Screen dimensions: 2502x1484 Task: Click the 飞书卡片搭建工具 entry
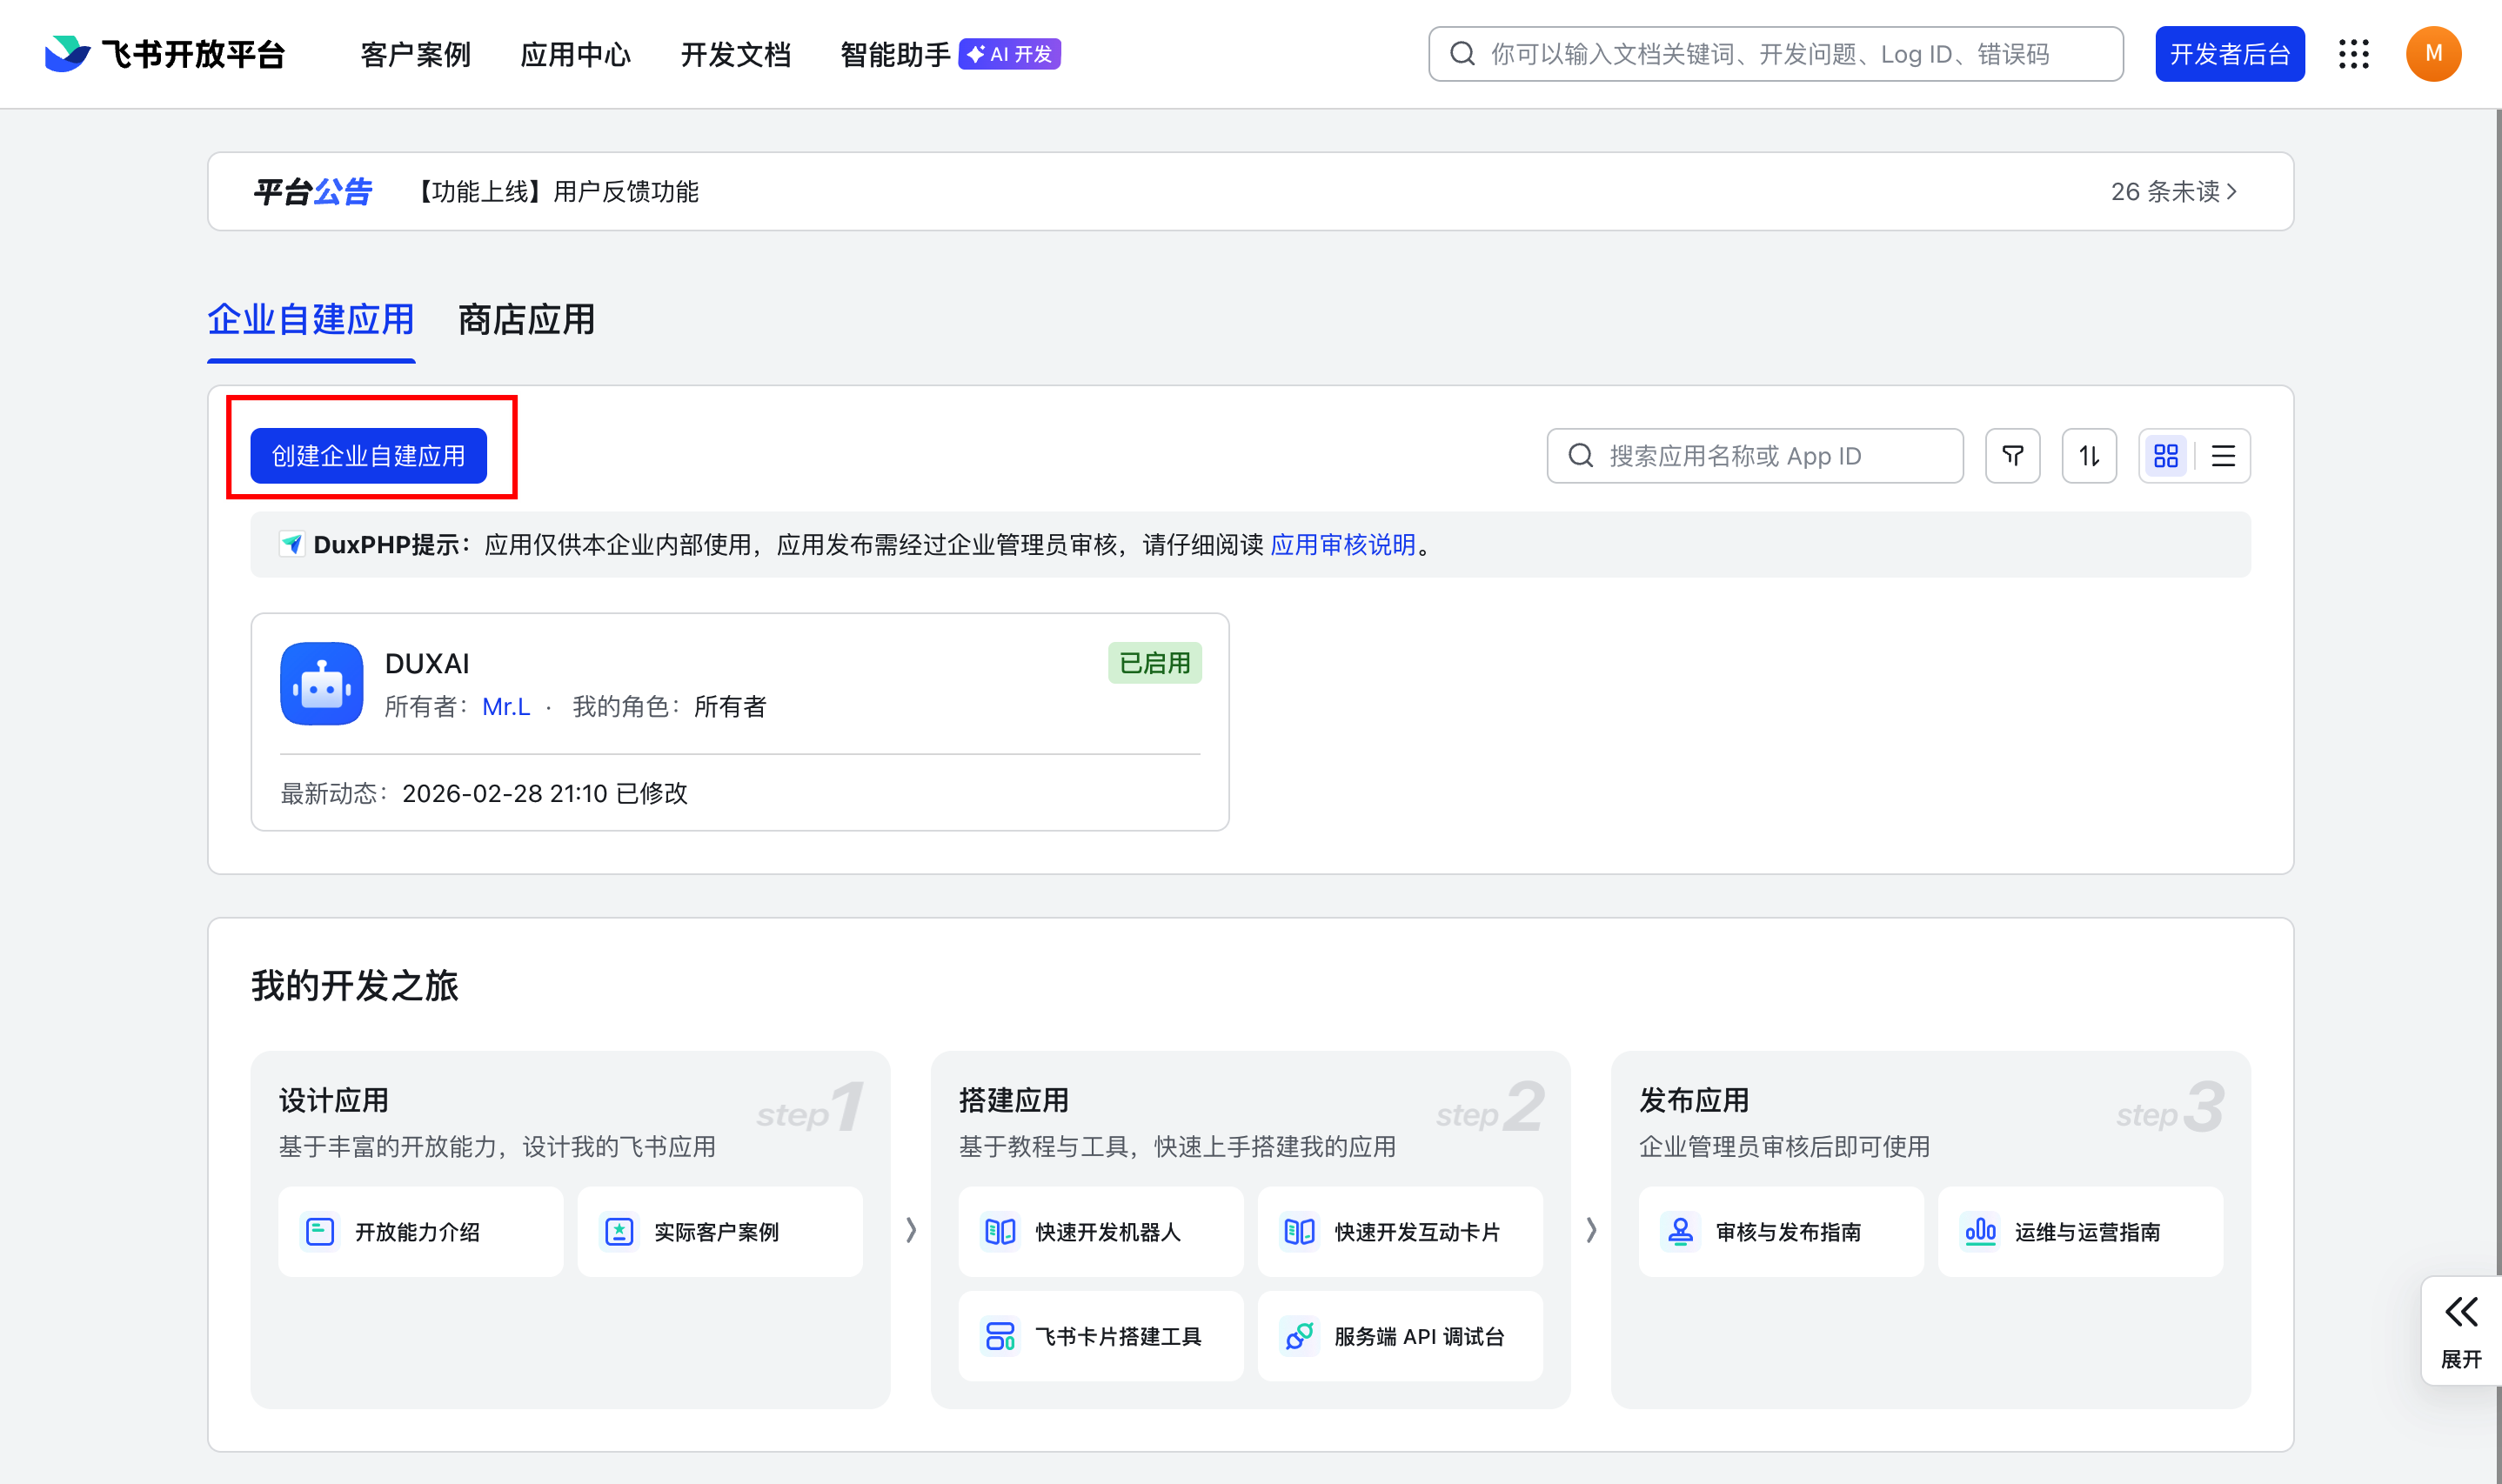pyautogui.click(x=1100, y=1336)
